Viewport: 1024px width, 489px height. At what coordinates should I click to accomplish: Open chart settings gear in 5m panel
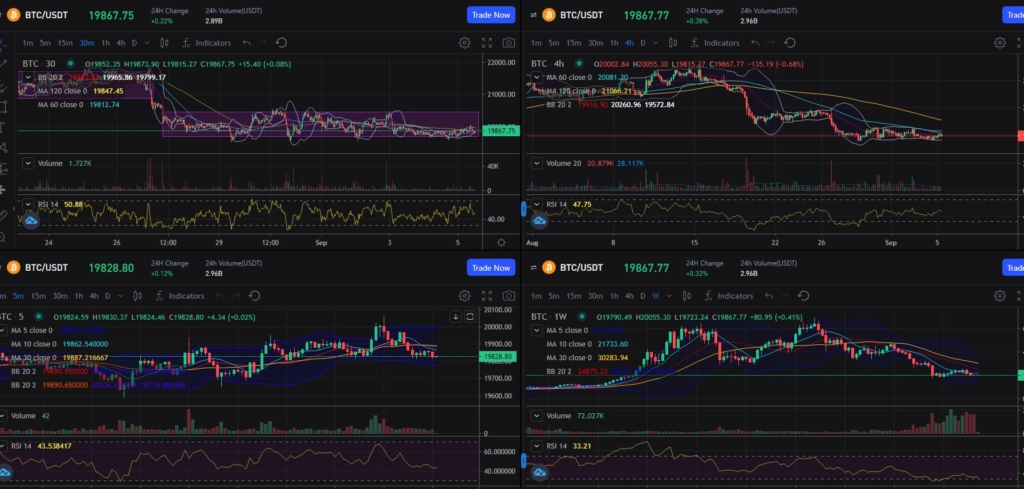coord(464,296)
